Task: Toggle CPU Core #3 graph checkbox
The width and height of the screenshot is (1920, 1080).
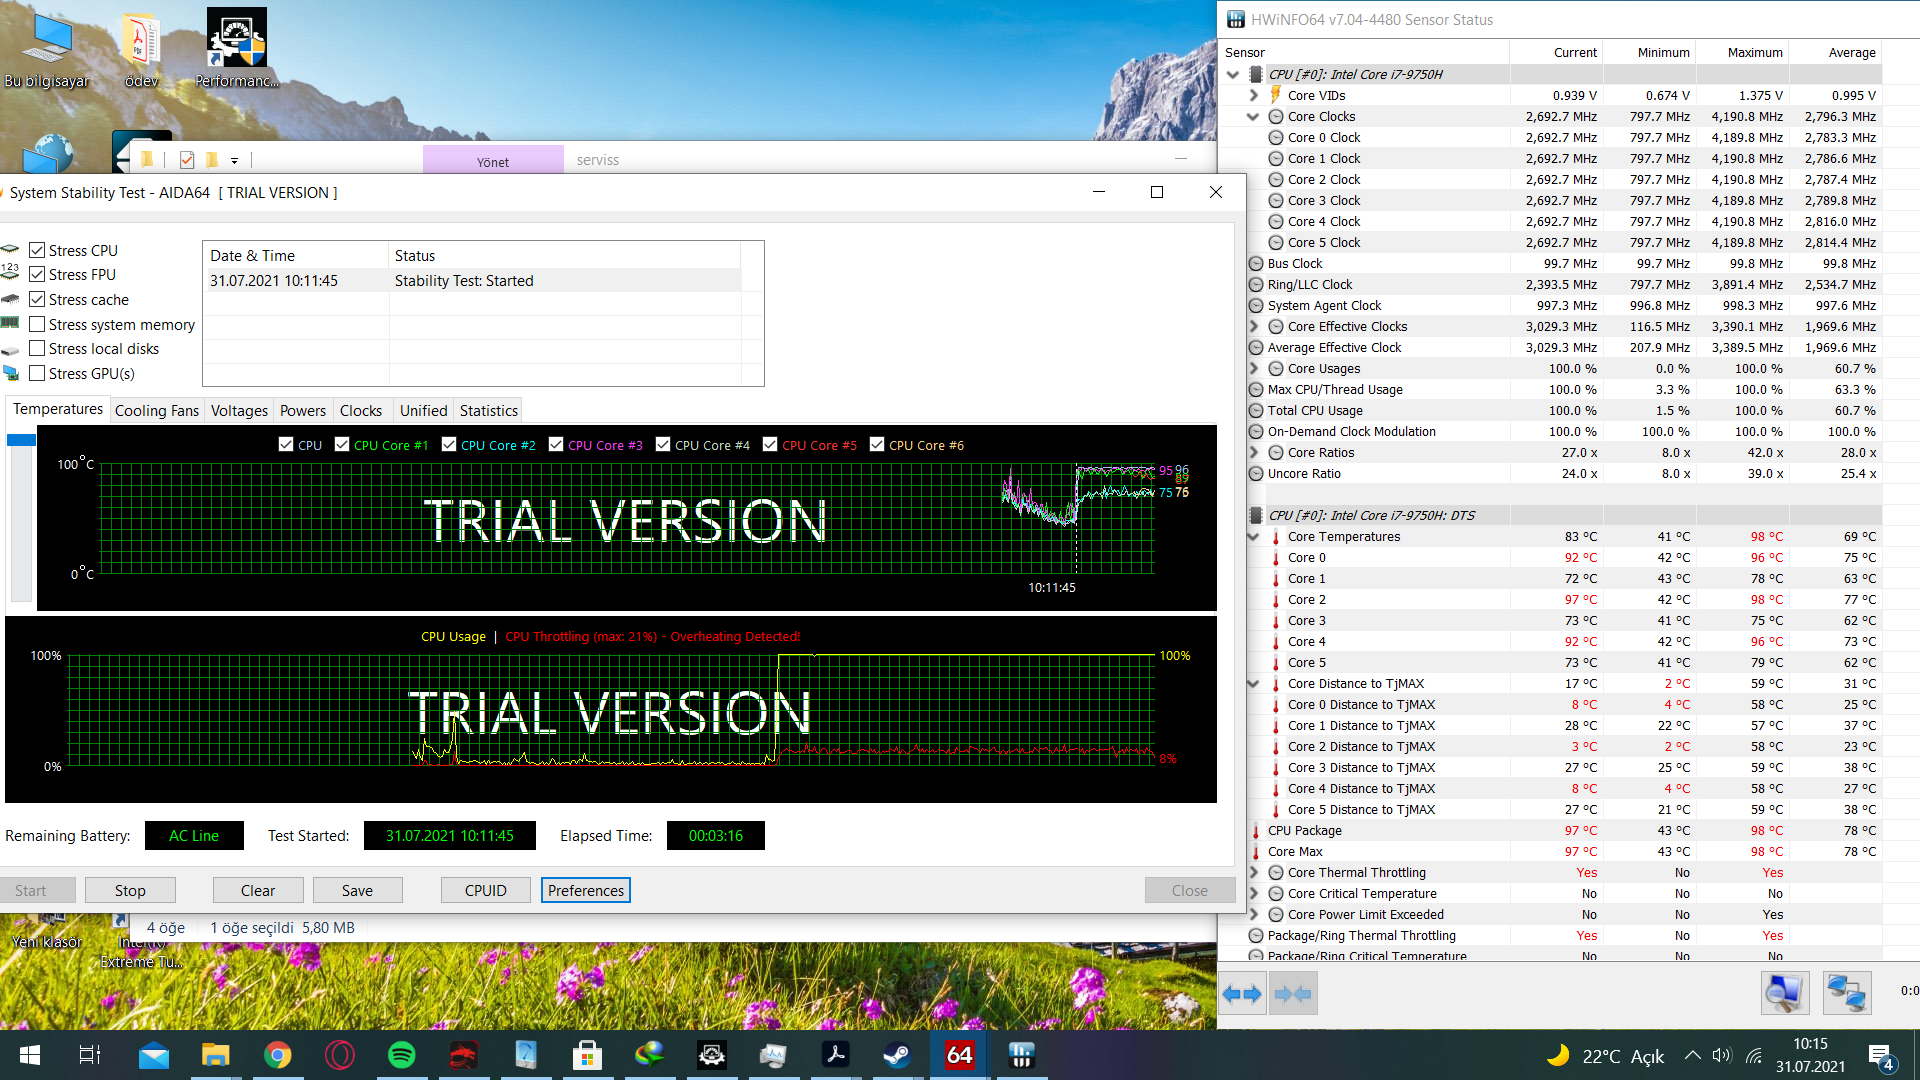Action: click(x=556, y=445)
